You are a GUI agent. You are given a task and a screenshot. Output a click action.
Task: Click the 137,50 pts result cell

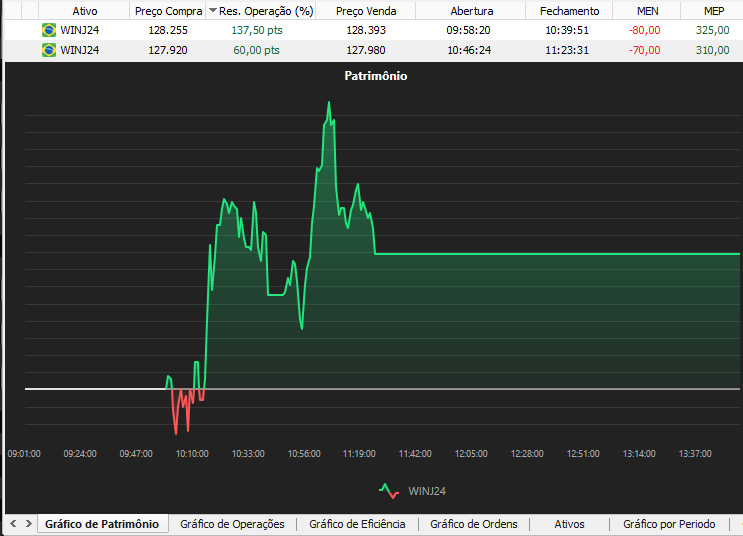point(257,30)
